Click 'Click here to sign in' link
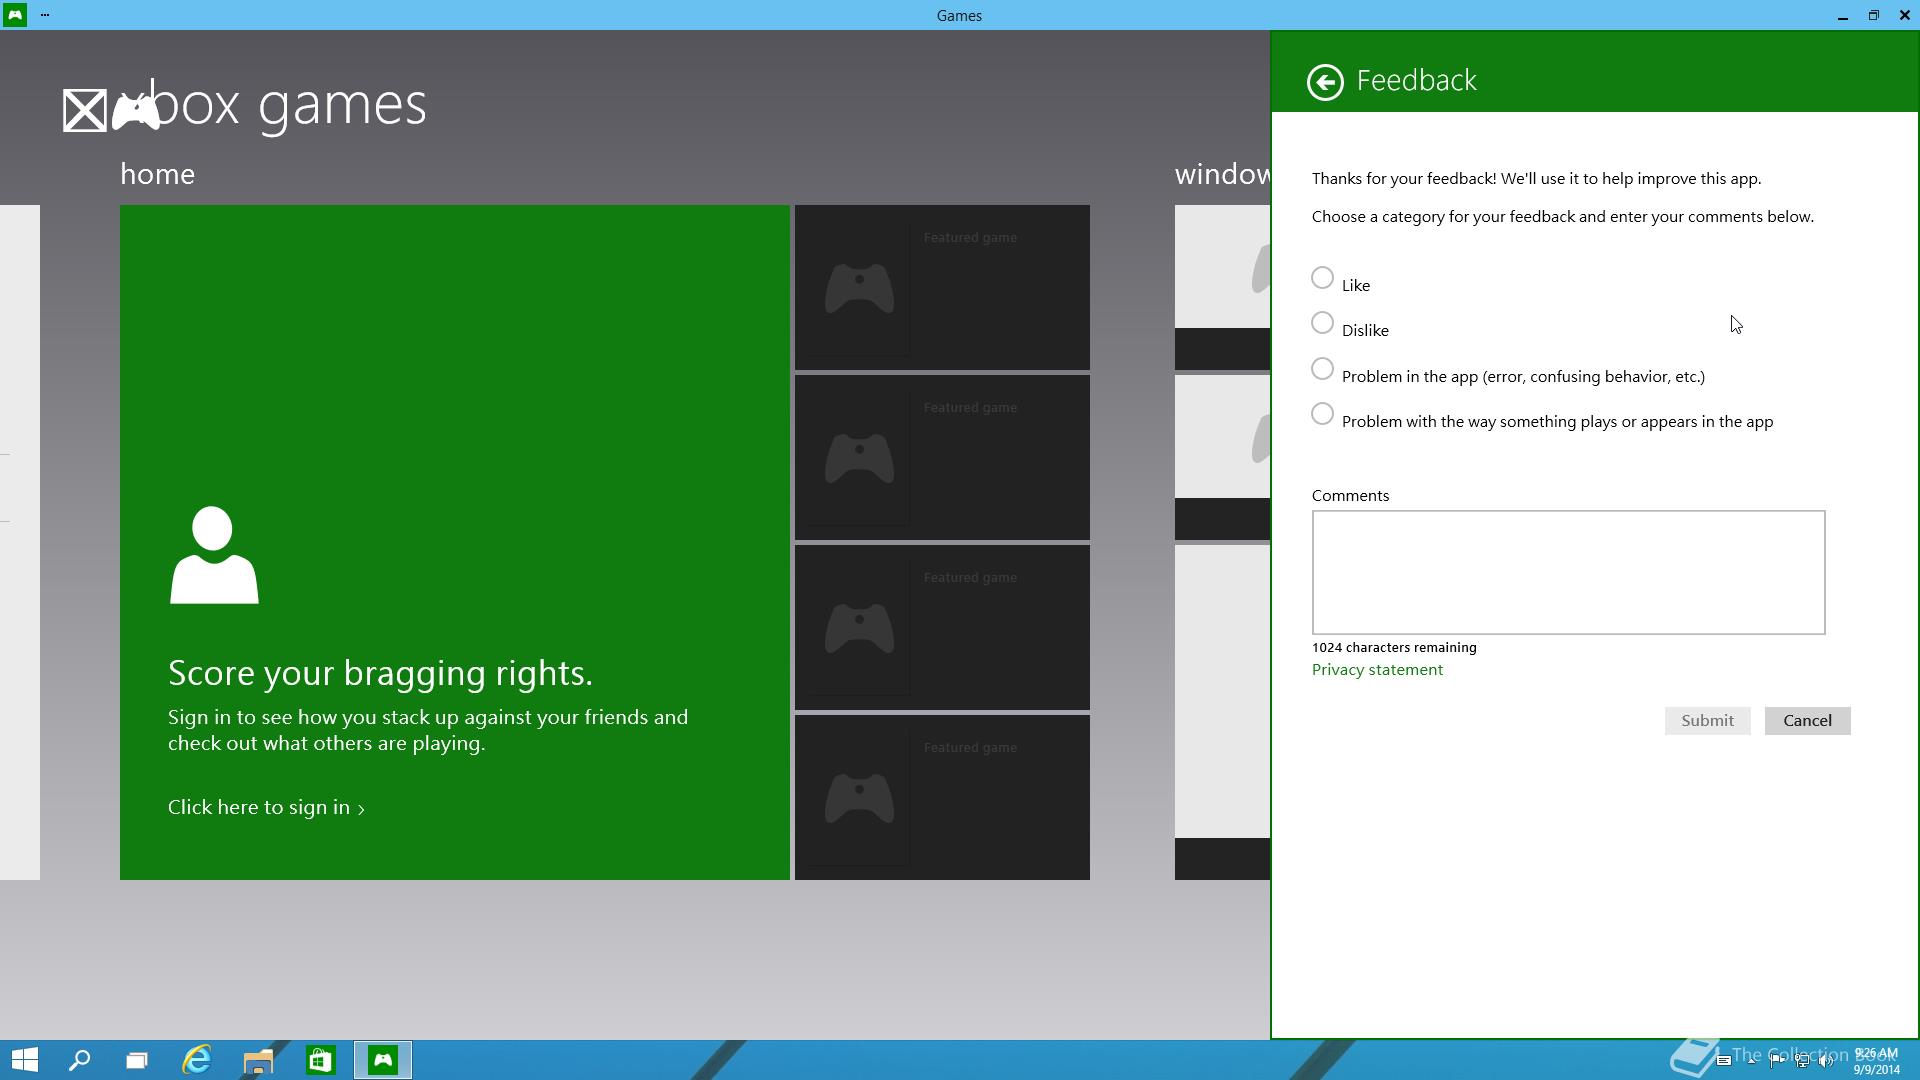Screen dimensions: 1920x1080 click(266, 807)
